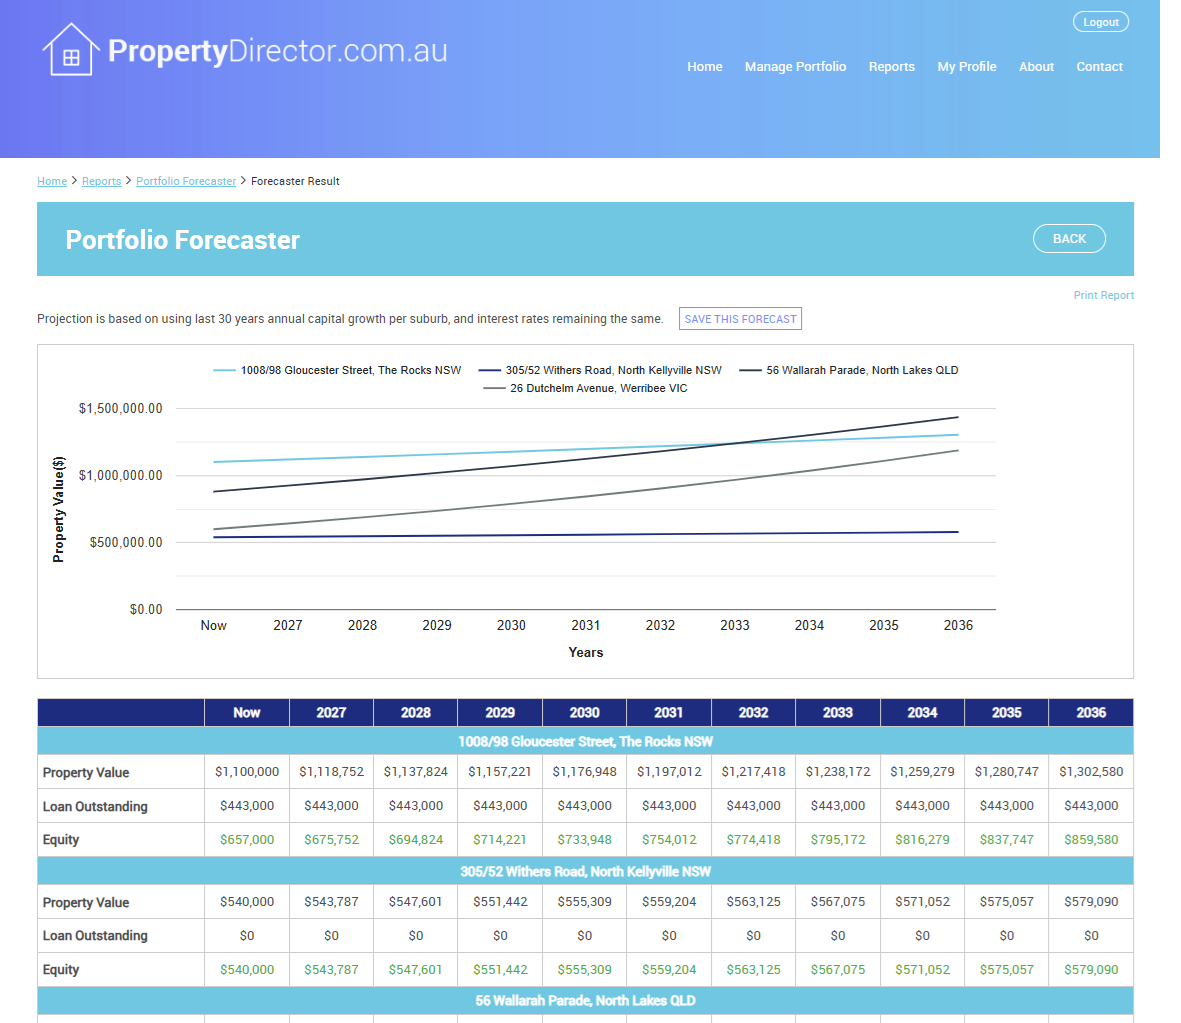Toggle the Gloucester Street legend line swatch

pyautogui.click(x=224, y=371)
